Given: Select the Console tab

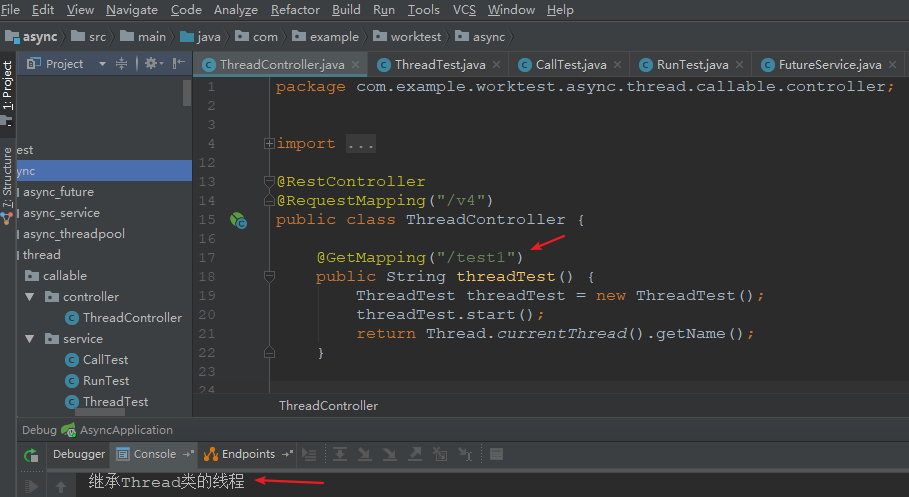Looking at the screenshot, I should coord(155,454).
